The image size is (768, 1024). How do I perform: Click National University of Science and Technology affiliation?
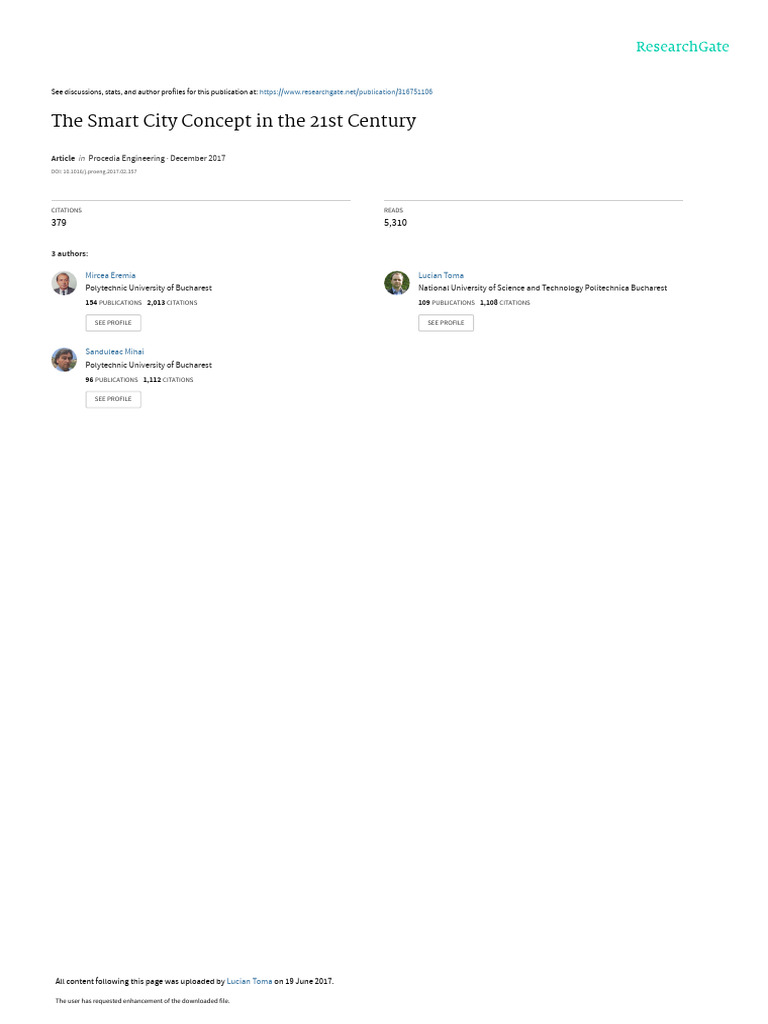(543, 288)
